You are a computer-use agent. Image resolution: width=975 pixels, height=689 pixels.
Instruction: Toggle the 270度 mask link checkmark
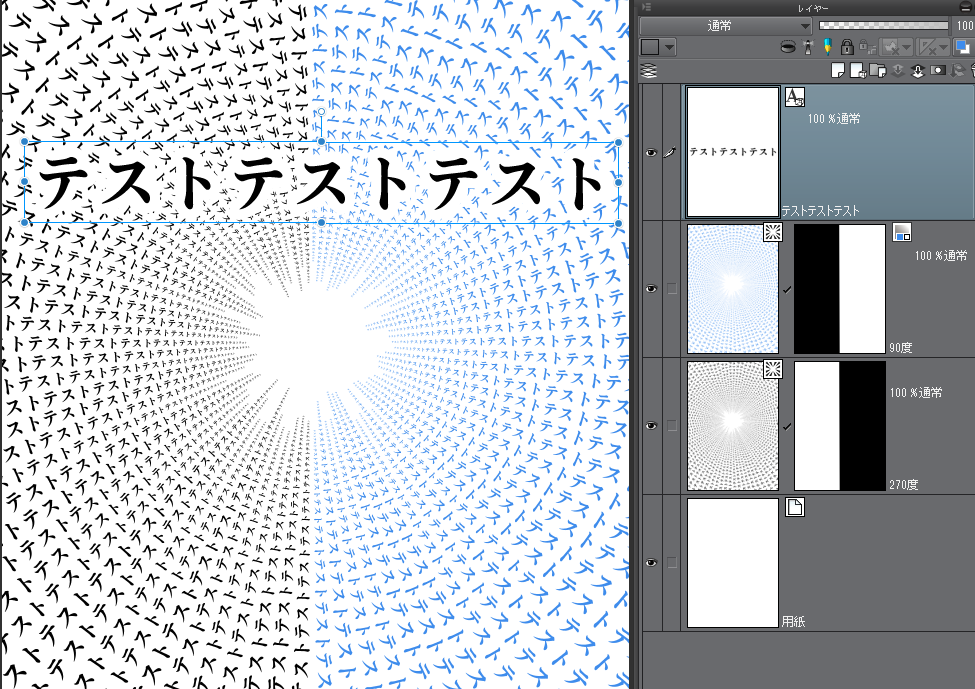click(787, 427)
